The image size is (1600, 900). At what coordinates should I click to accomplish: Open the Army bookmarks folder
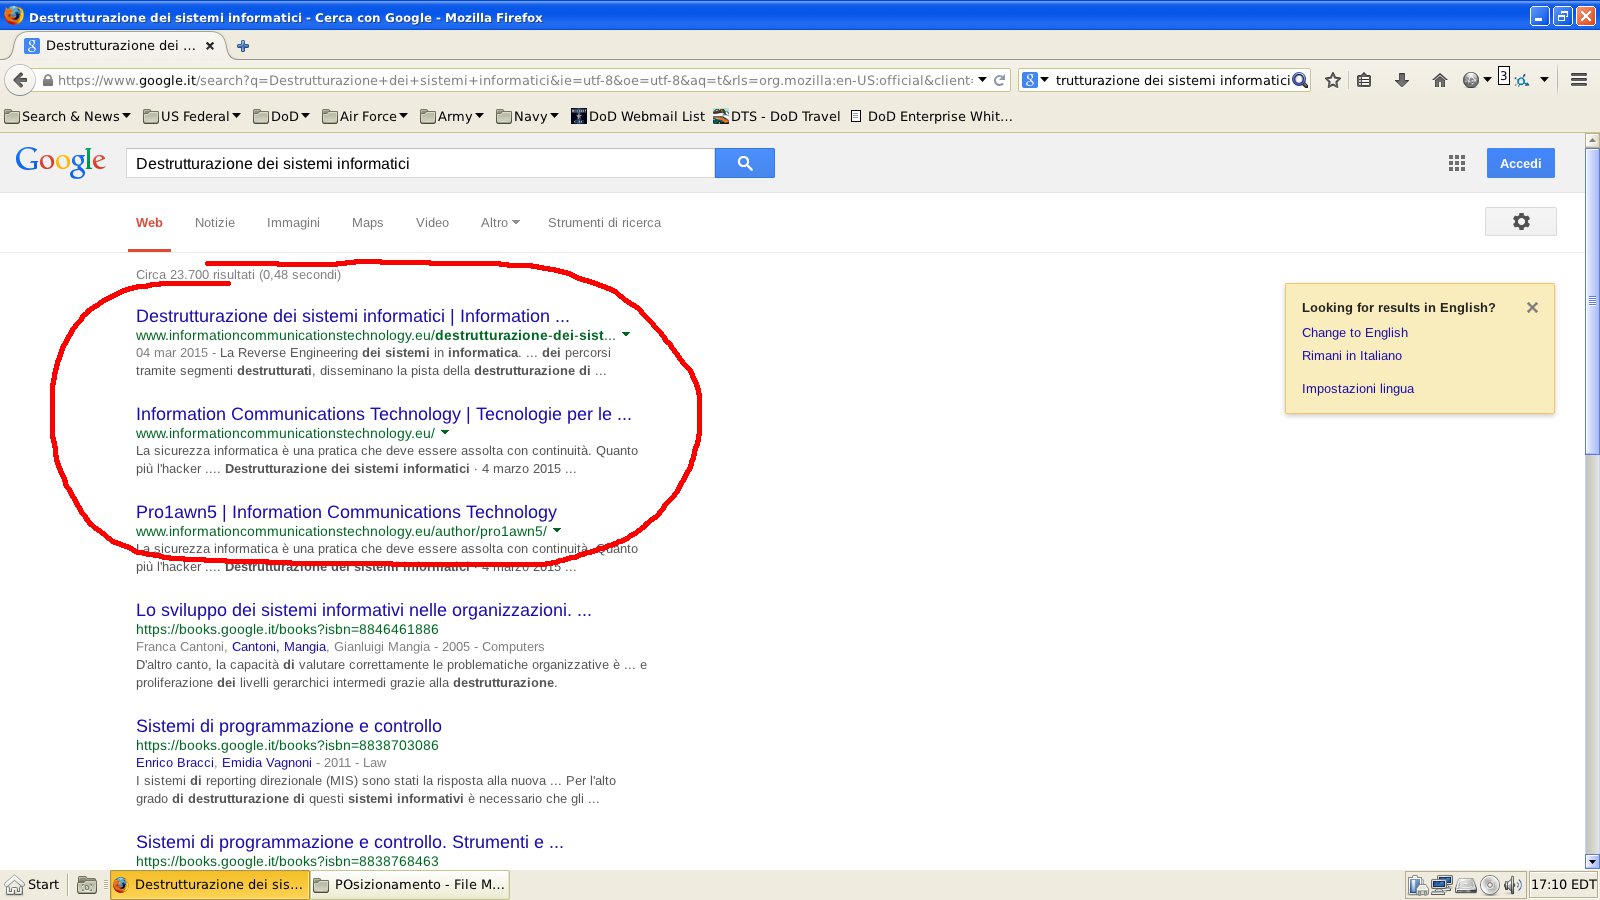click(x=452, y=116)
